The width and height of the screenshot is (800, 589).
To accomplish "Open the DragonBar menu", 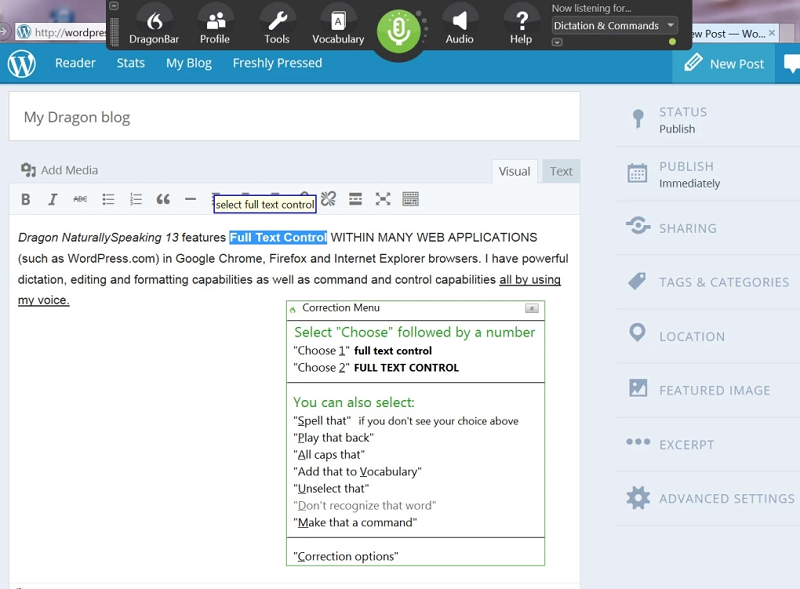I will pyautogui.click(x=153, y=26).
